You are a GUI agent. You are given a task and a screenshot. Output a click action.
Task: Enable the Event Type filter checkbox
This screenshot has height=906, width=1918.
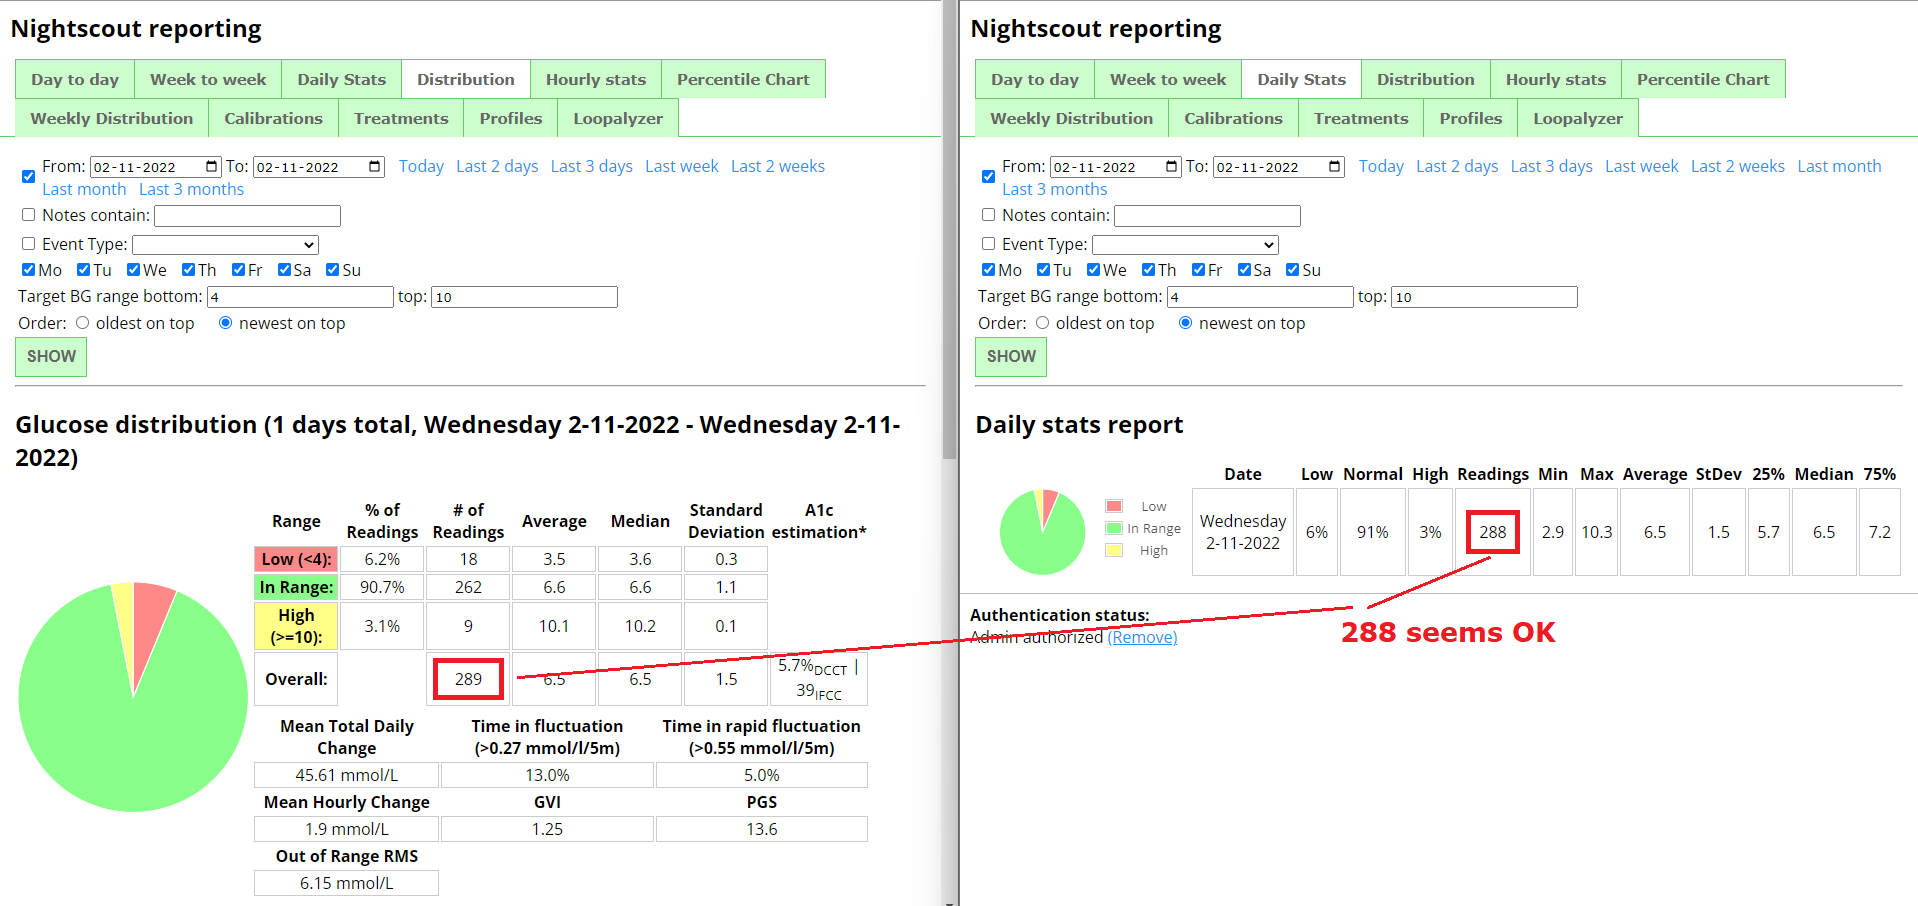tap(27, 243)
